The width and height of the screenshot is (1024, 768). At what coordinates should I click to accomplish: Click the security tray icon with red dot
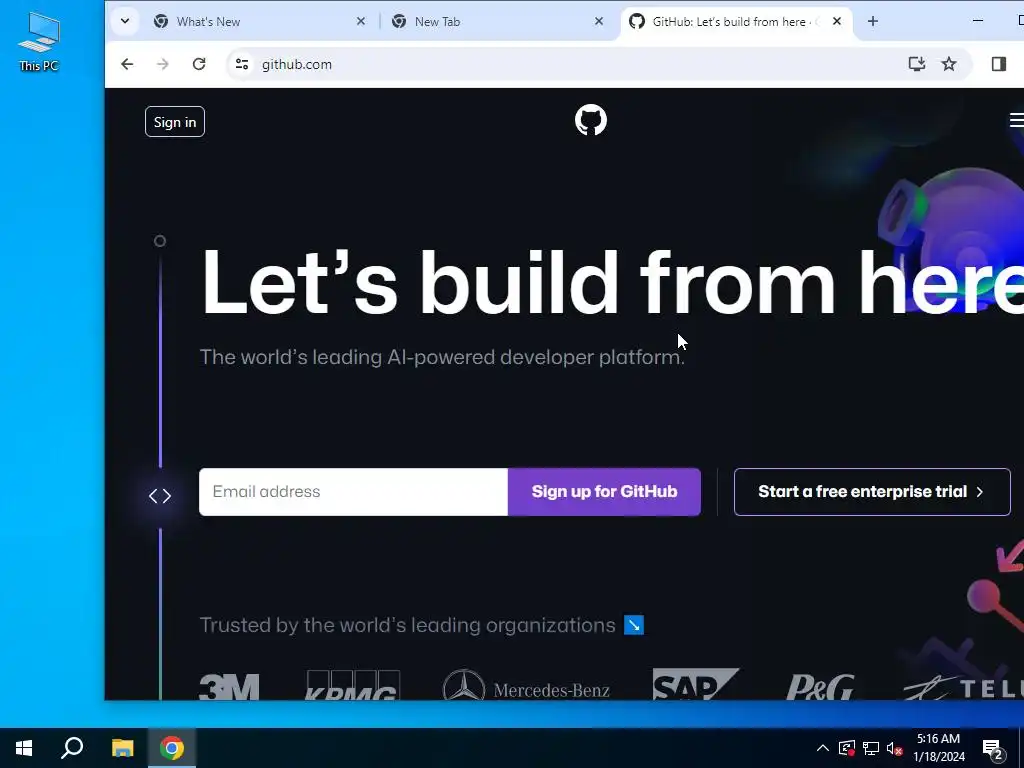click(x=847, y=748)
